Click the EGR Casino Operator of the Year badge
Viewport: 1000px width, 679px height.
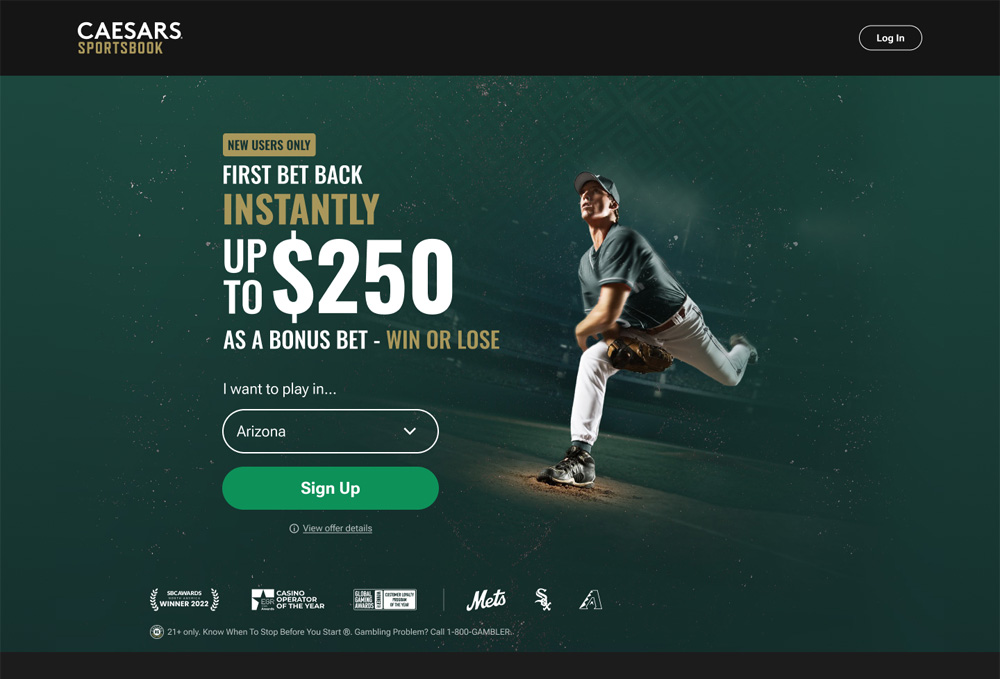pos(288,599)
